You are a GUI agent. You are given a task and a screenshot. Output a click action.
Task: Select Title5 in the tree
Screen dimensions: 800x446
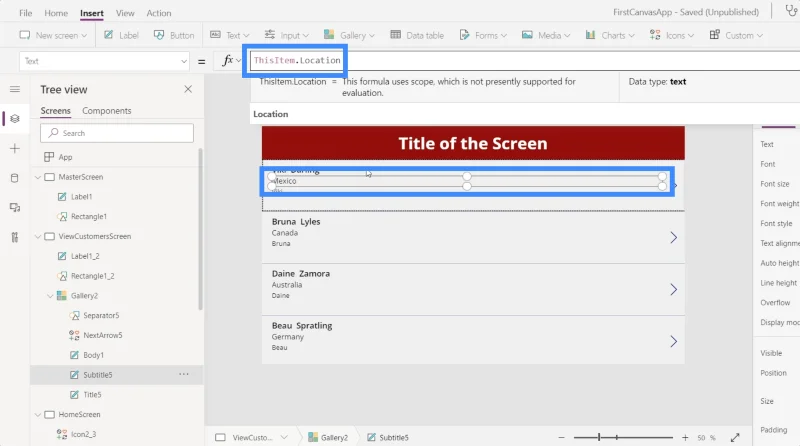[92, 394]
